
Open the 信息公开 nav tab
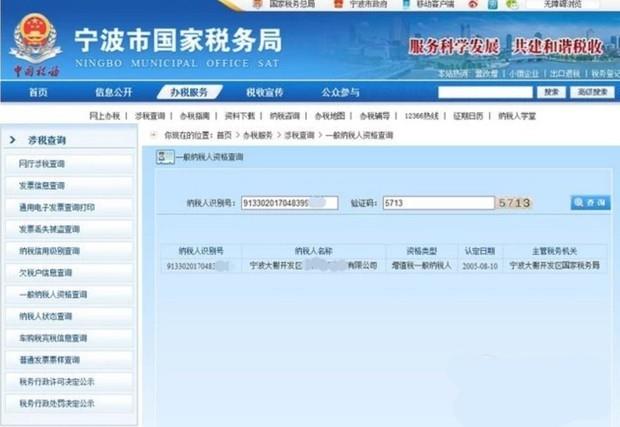tap(113, 93)
